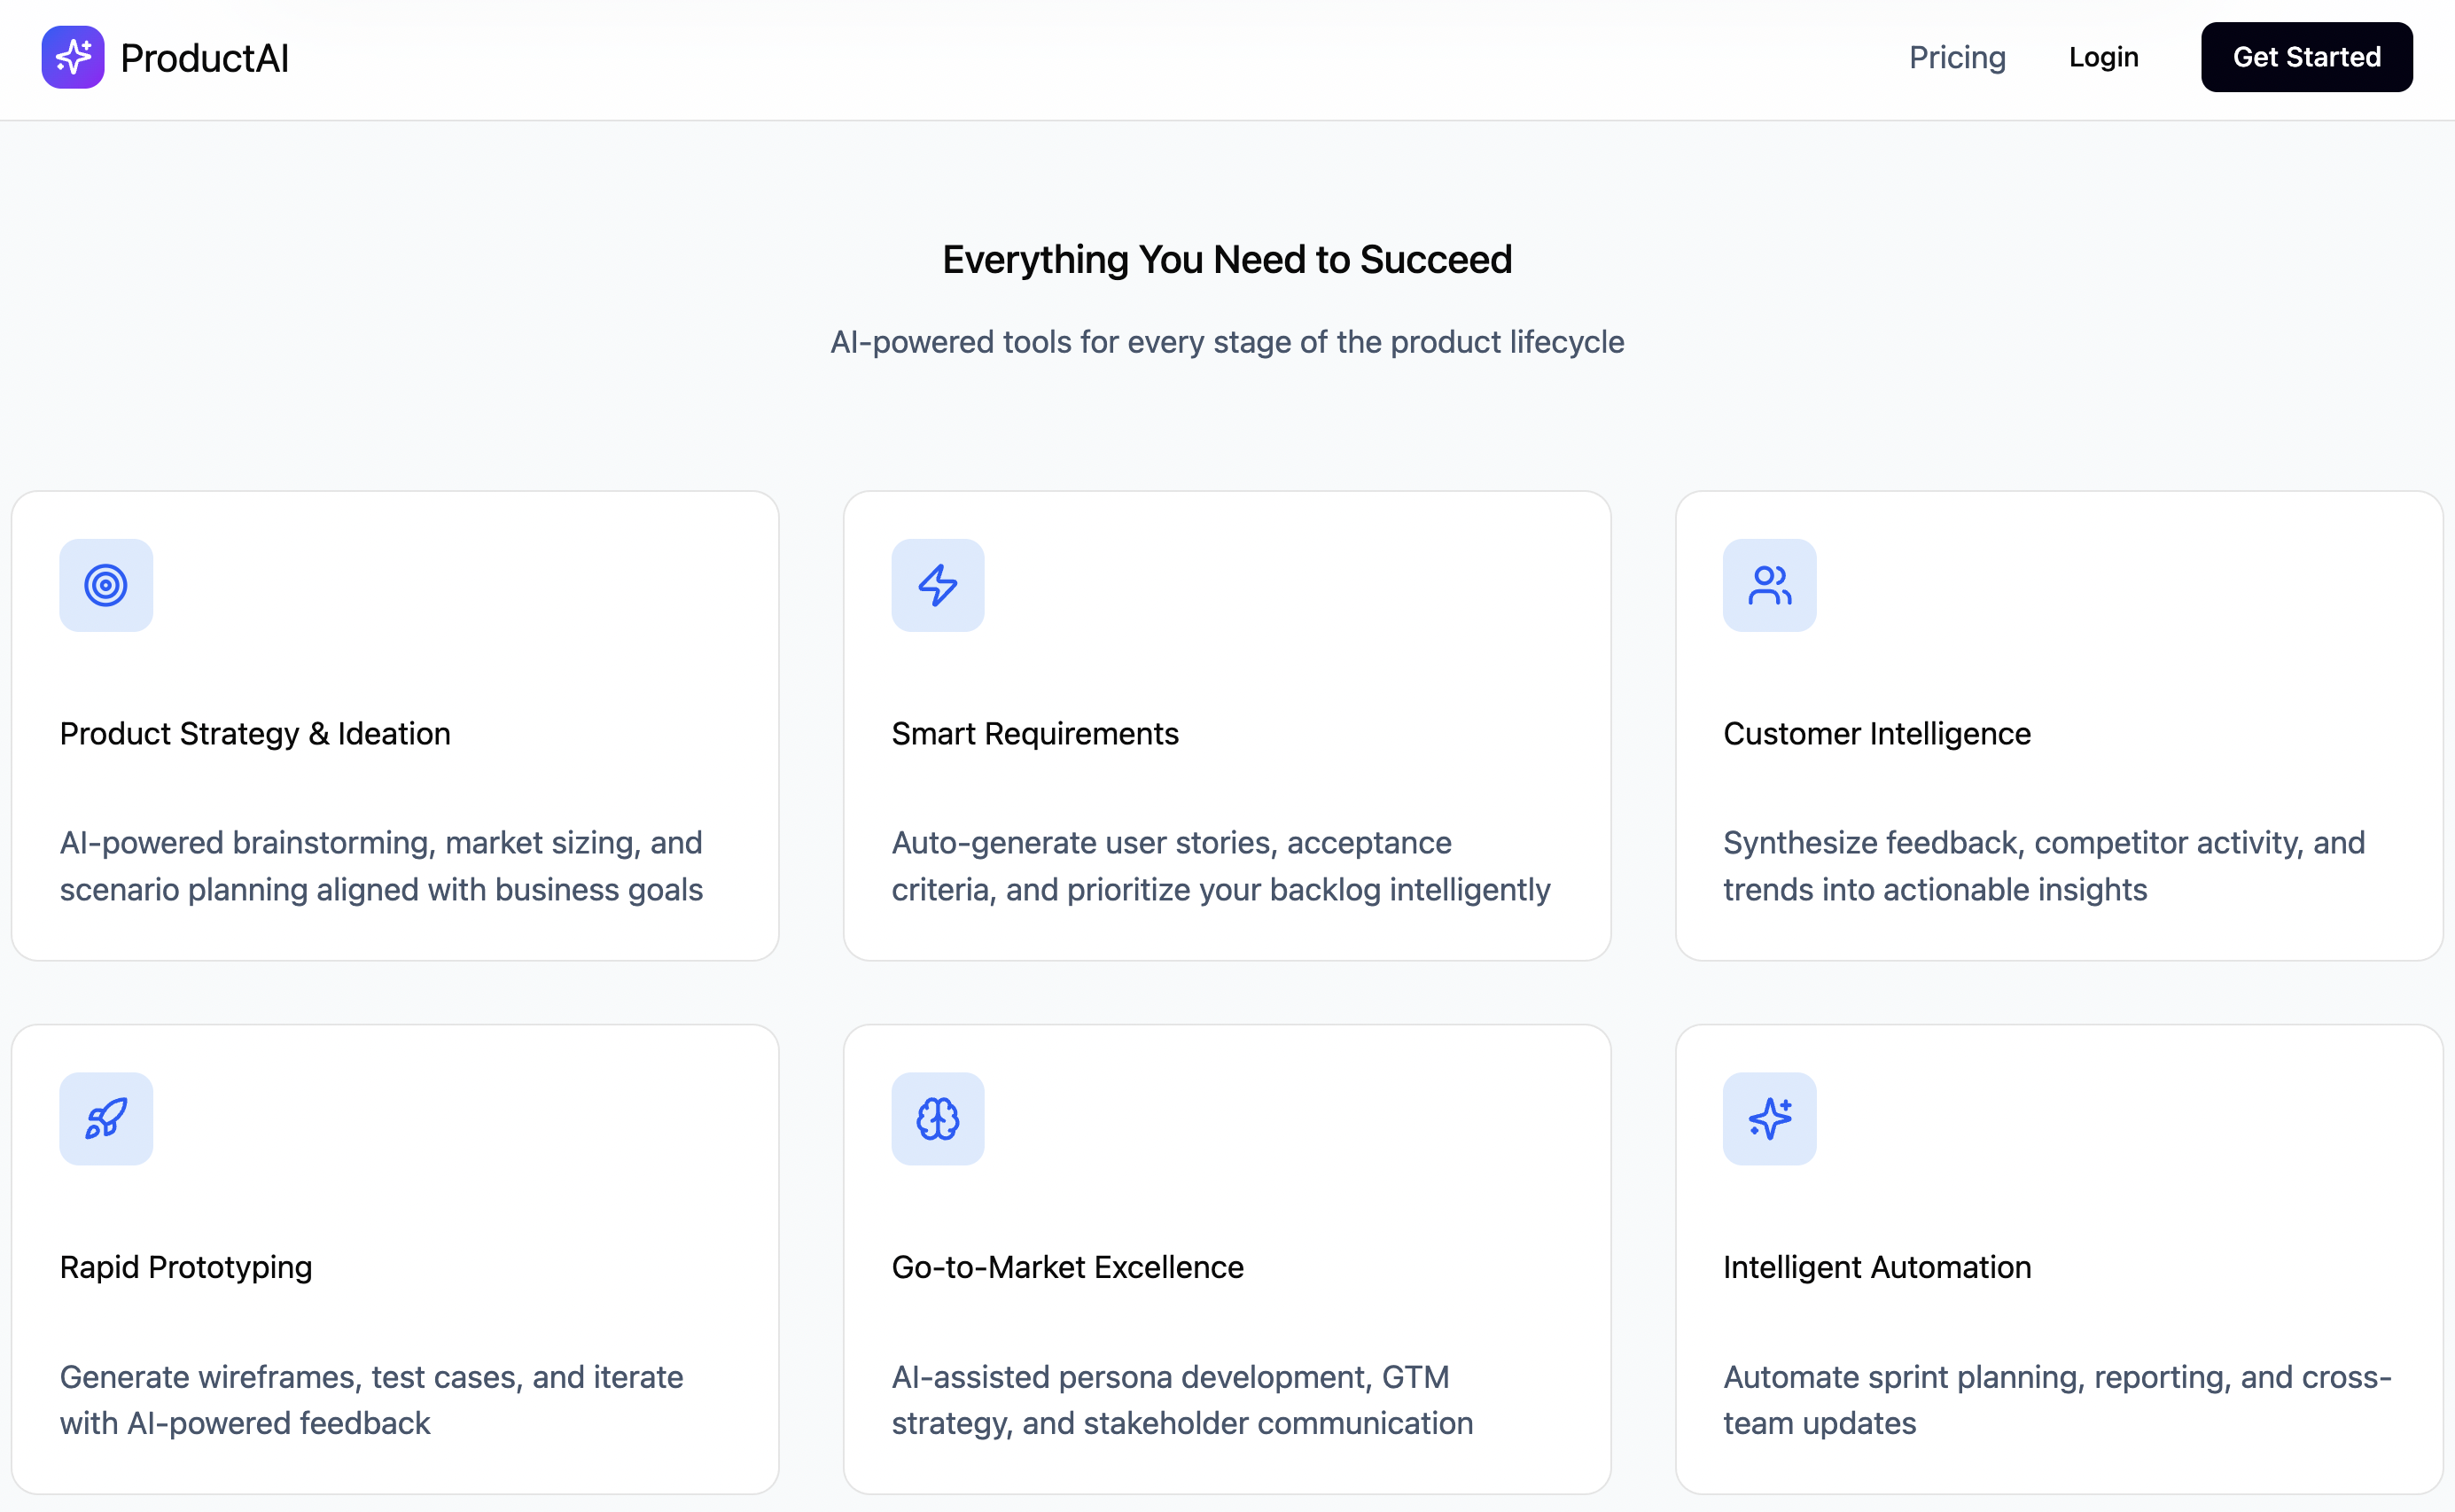Open the Pricing page link

[x=1957, y=57]
